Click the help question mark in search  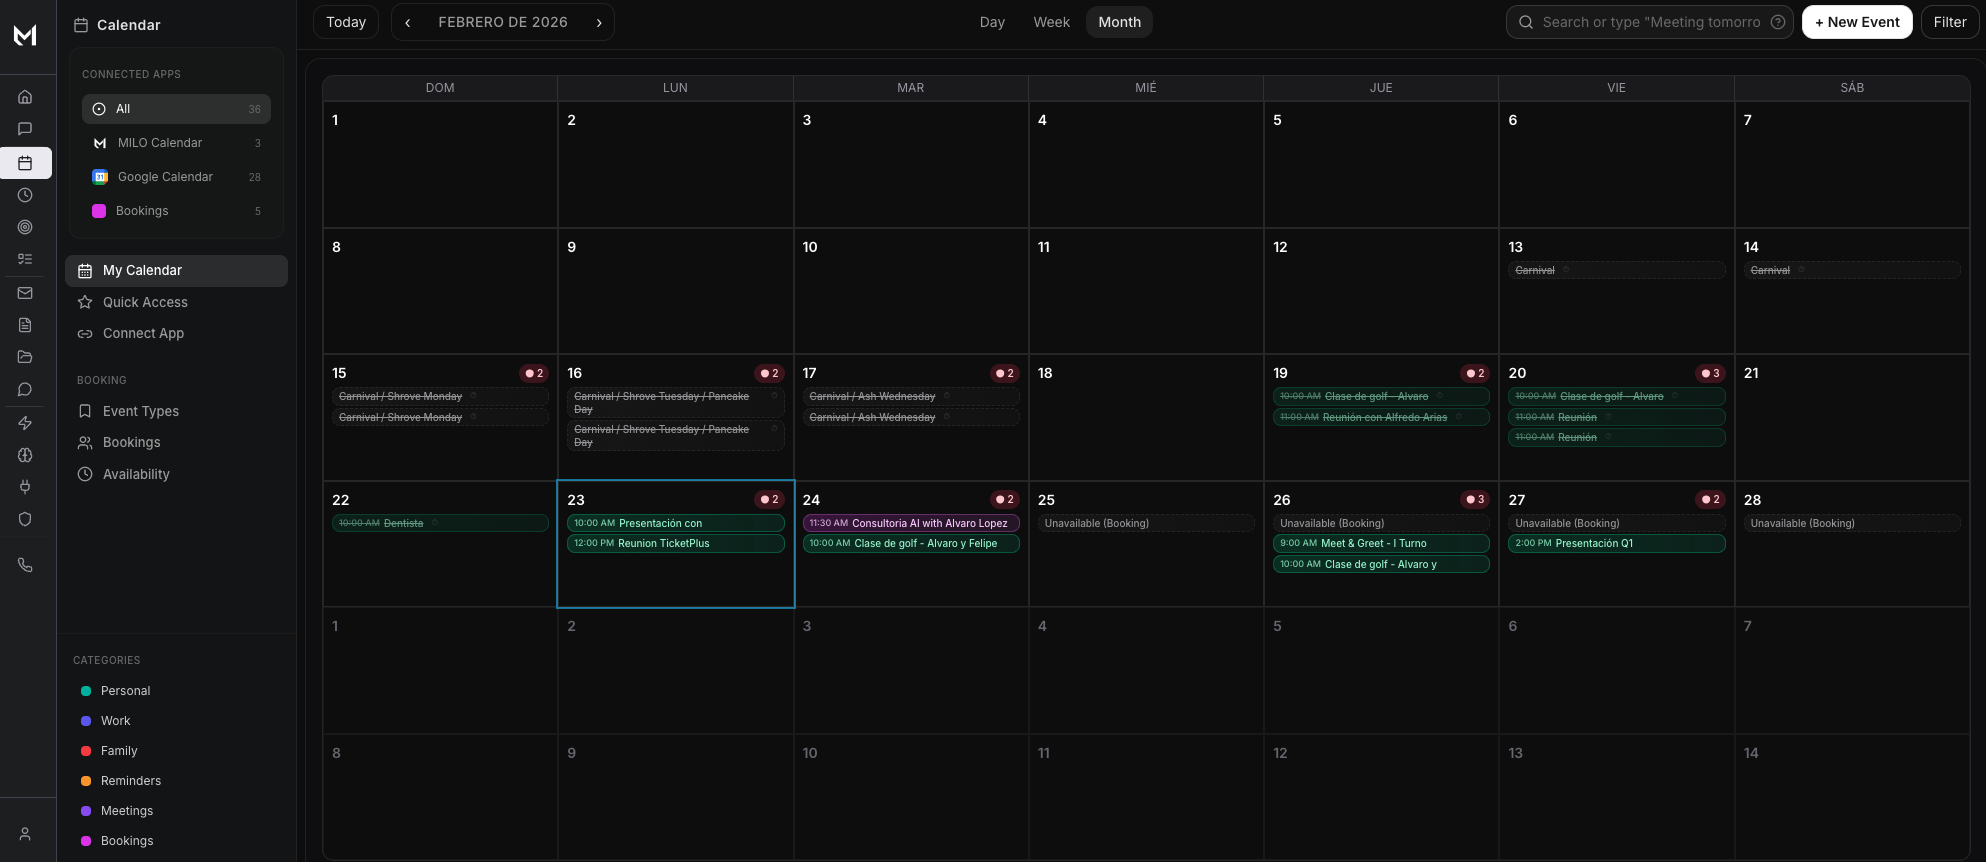(x=1778, y=22)
